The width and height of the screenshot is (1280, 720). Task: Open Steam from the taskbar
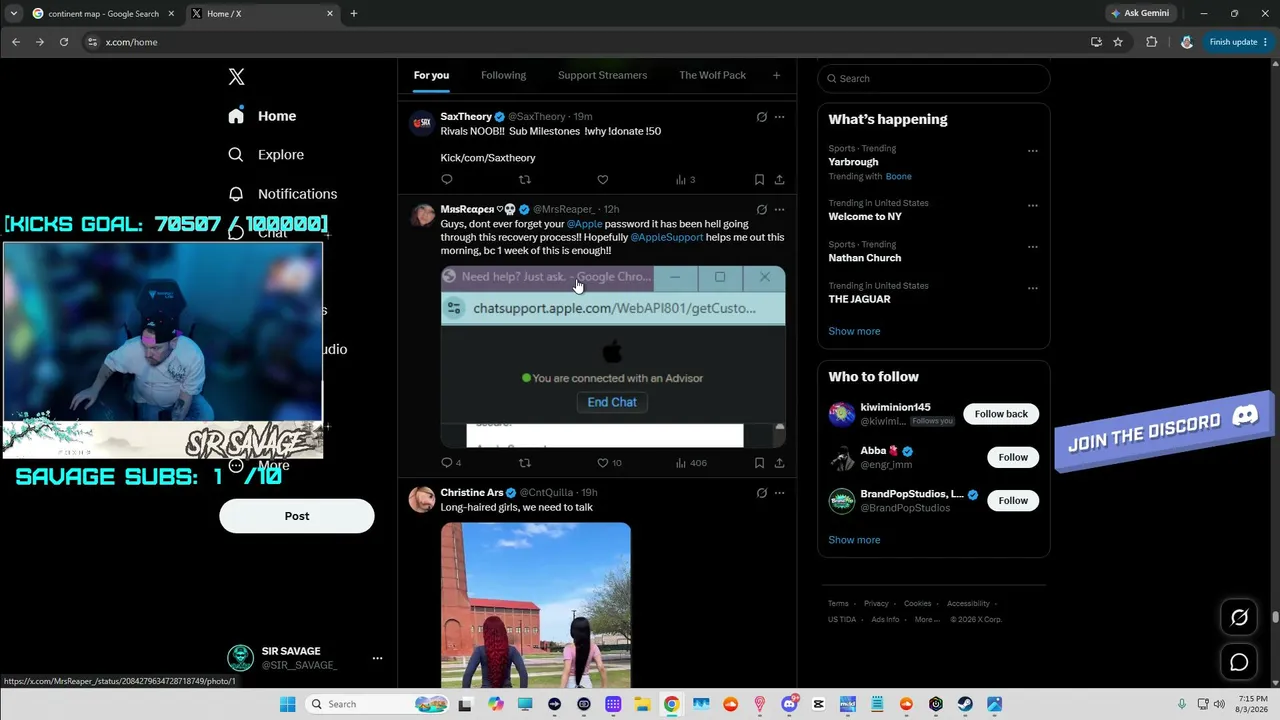click(x=965, y=704)
